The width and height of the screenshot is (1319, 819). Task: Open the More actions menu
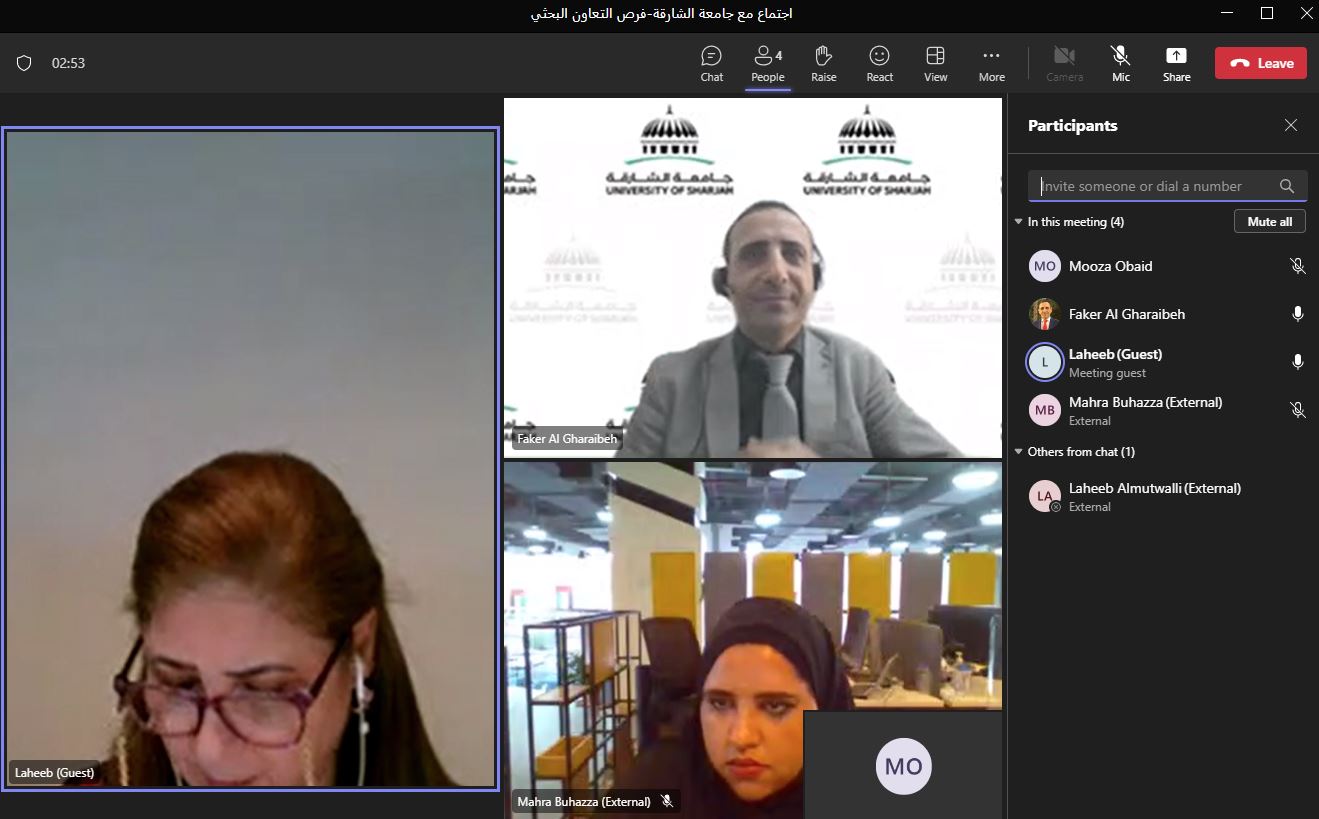tap(991, 63)
